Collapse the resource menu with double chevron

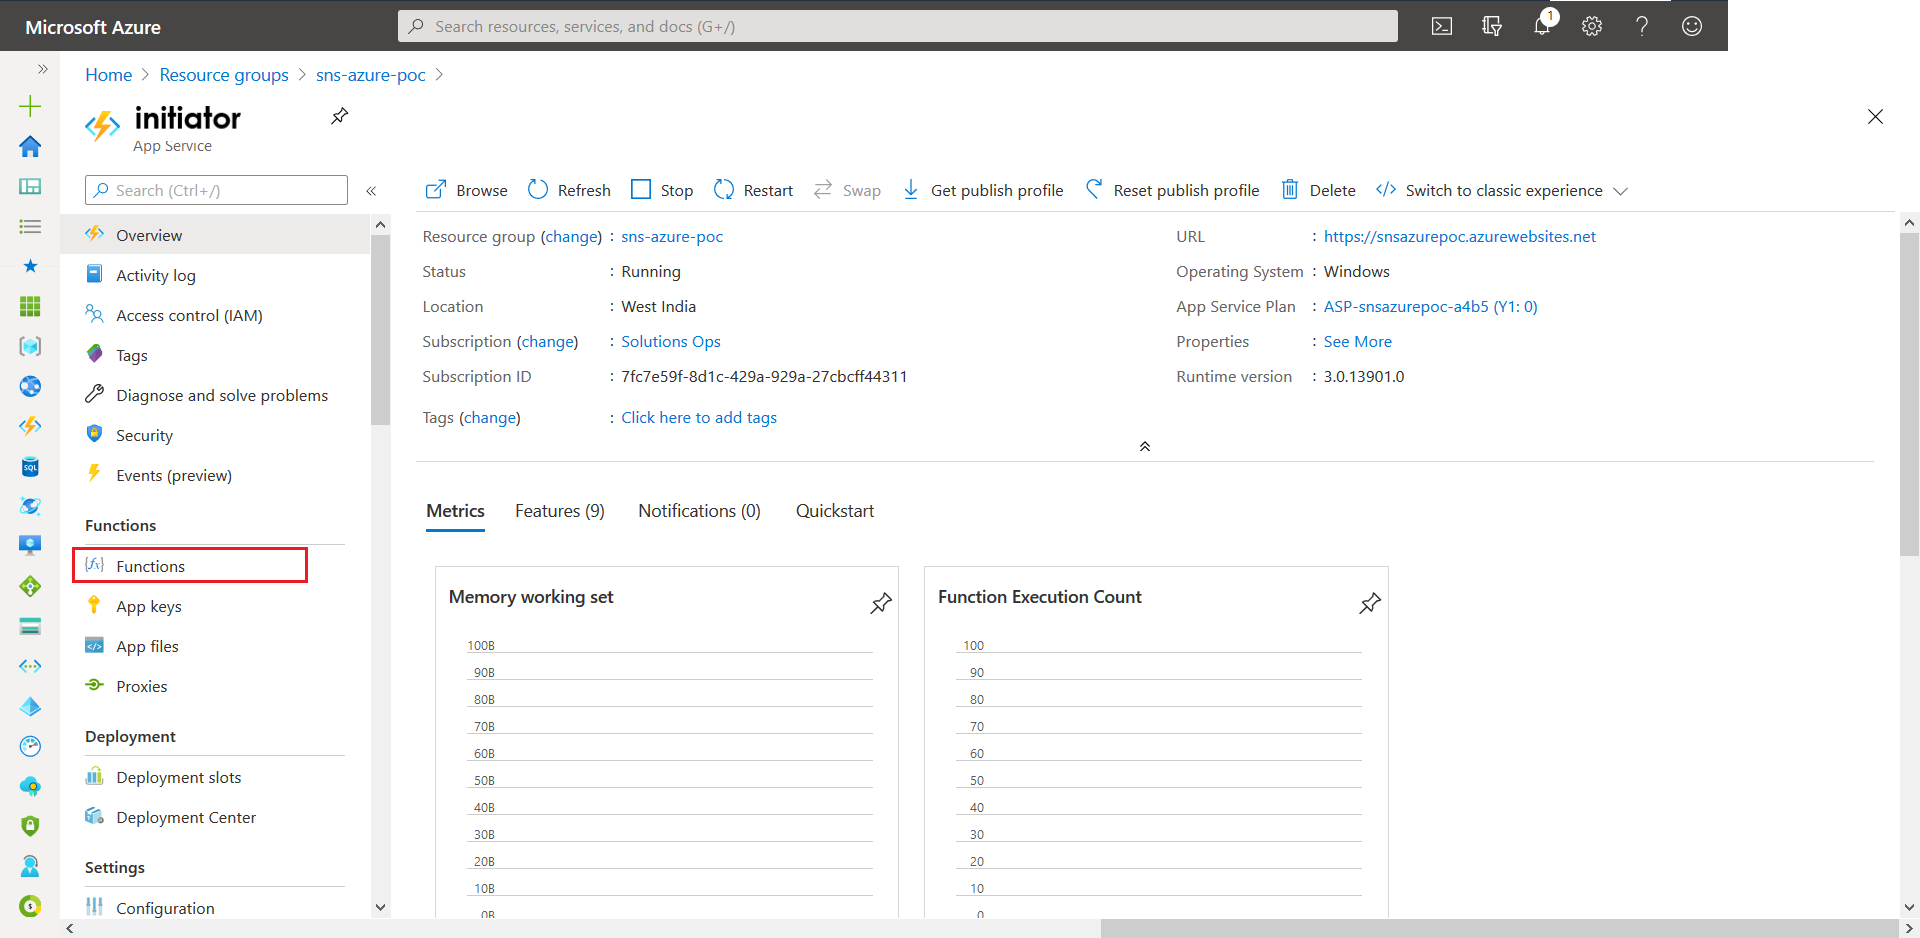[x=371, y=190]
